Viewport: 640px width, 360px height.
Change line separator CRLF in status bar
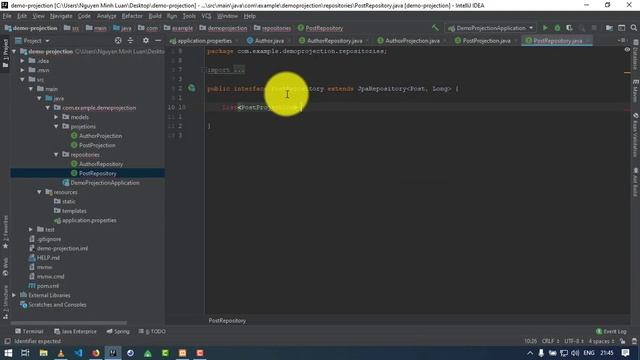coord(551,341)
